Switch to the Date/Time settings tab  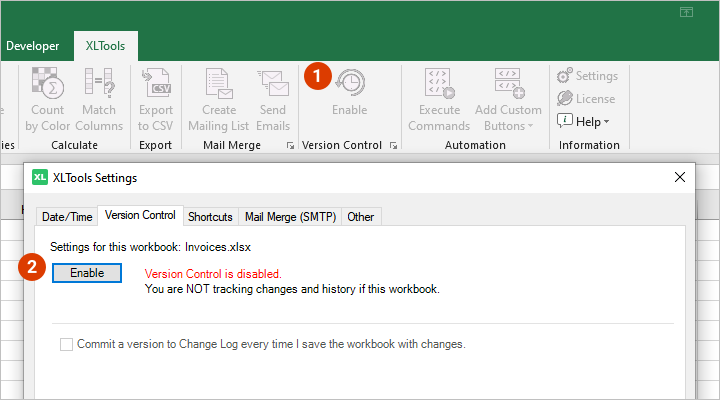(x=66, y=216)
